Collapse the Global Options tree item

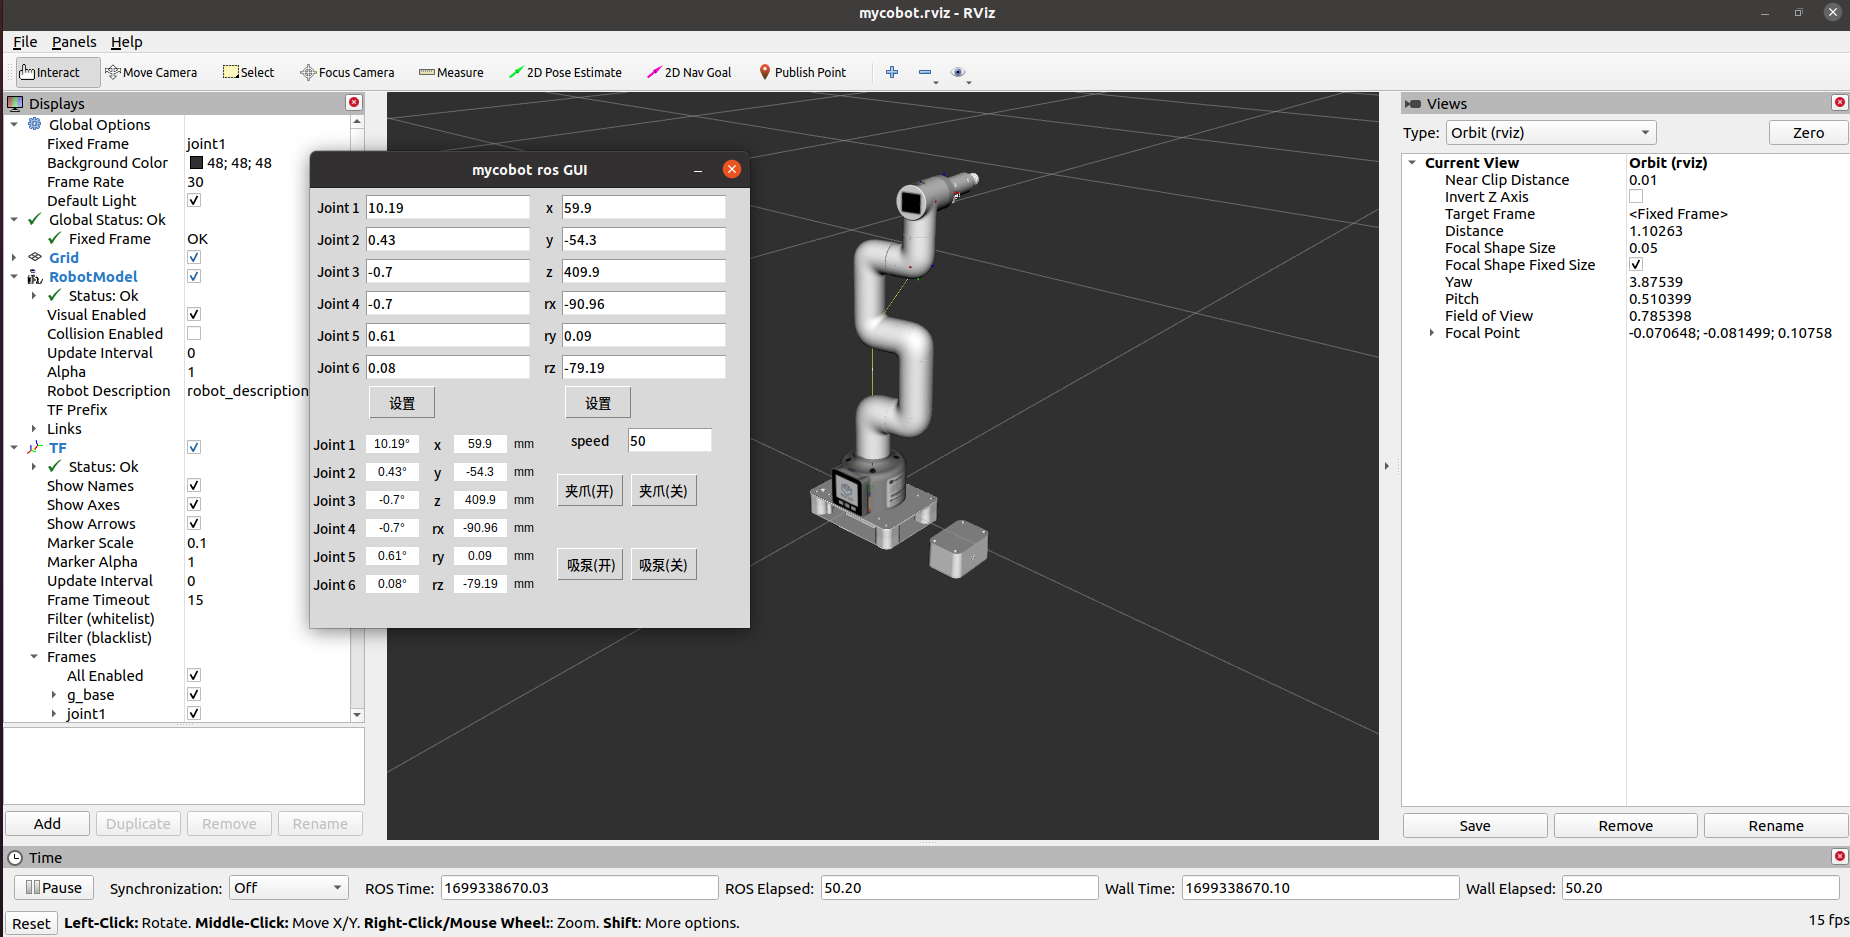[x=14, y=124]
